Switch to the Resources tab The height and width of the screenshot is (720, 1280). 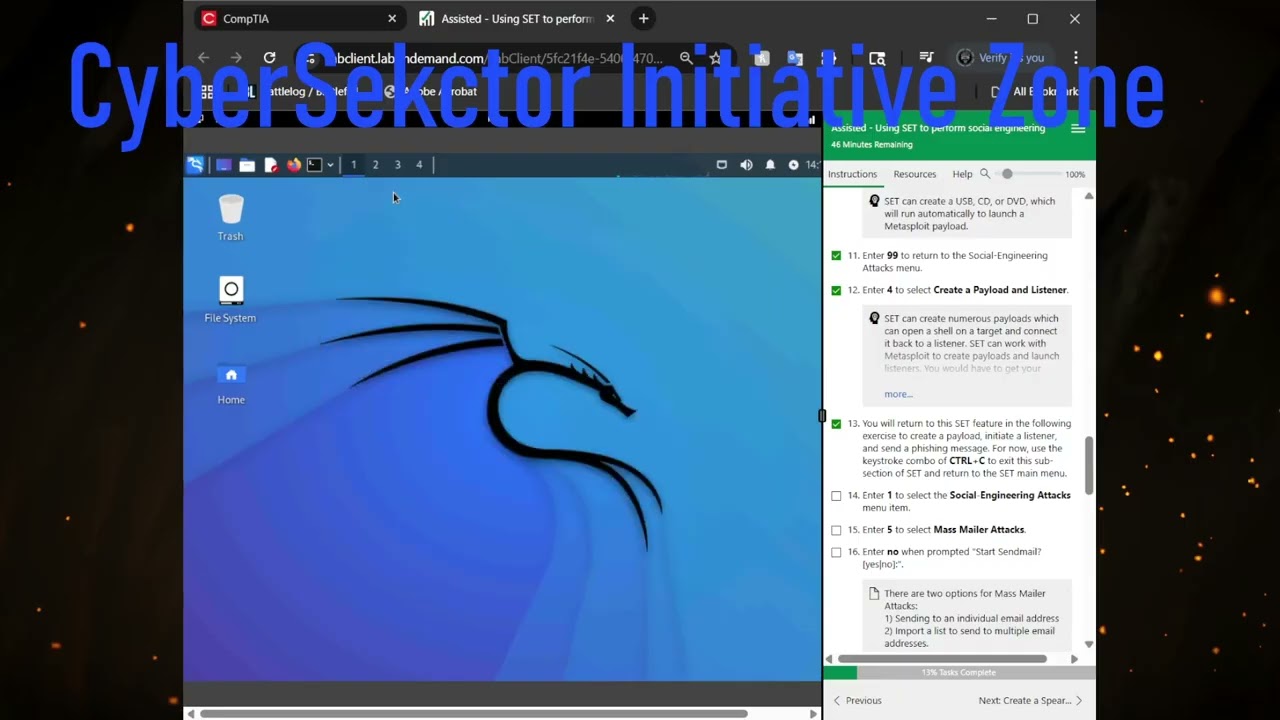pos(915,174)
